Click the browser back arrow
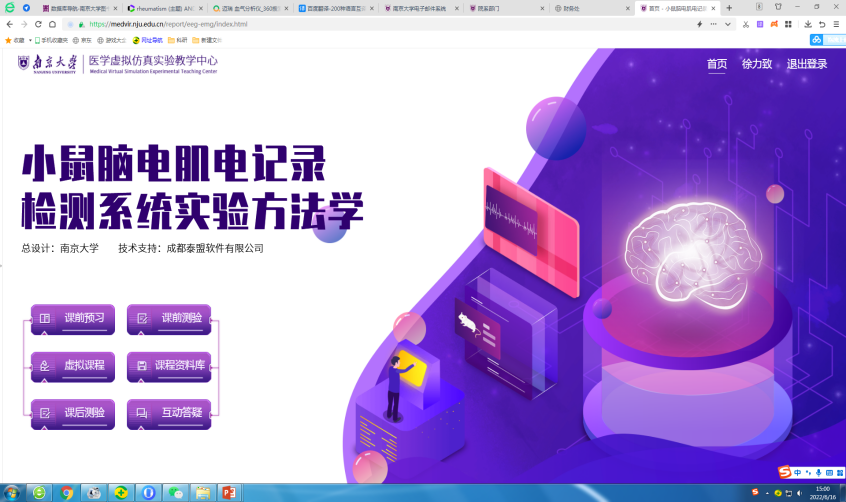 point(9,24)
